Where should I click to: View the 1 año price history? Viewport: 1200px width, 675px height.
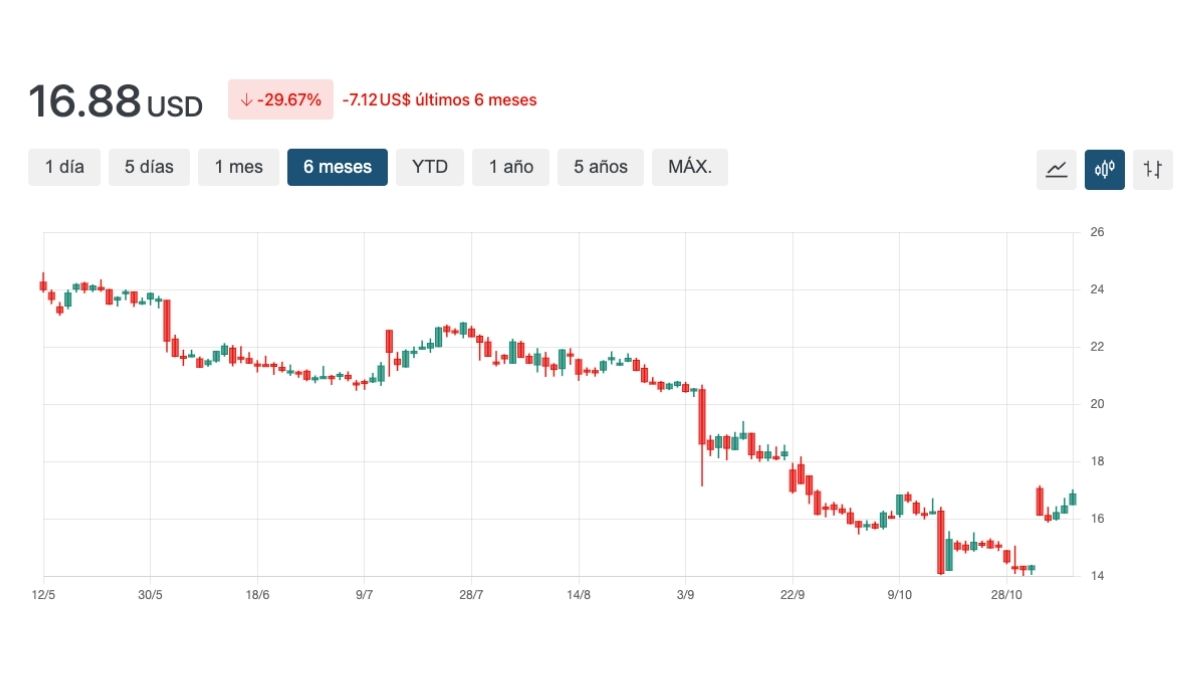pyautogui.click(x=511, y=167)
